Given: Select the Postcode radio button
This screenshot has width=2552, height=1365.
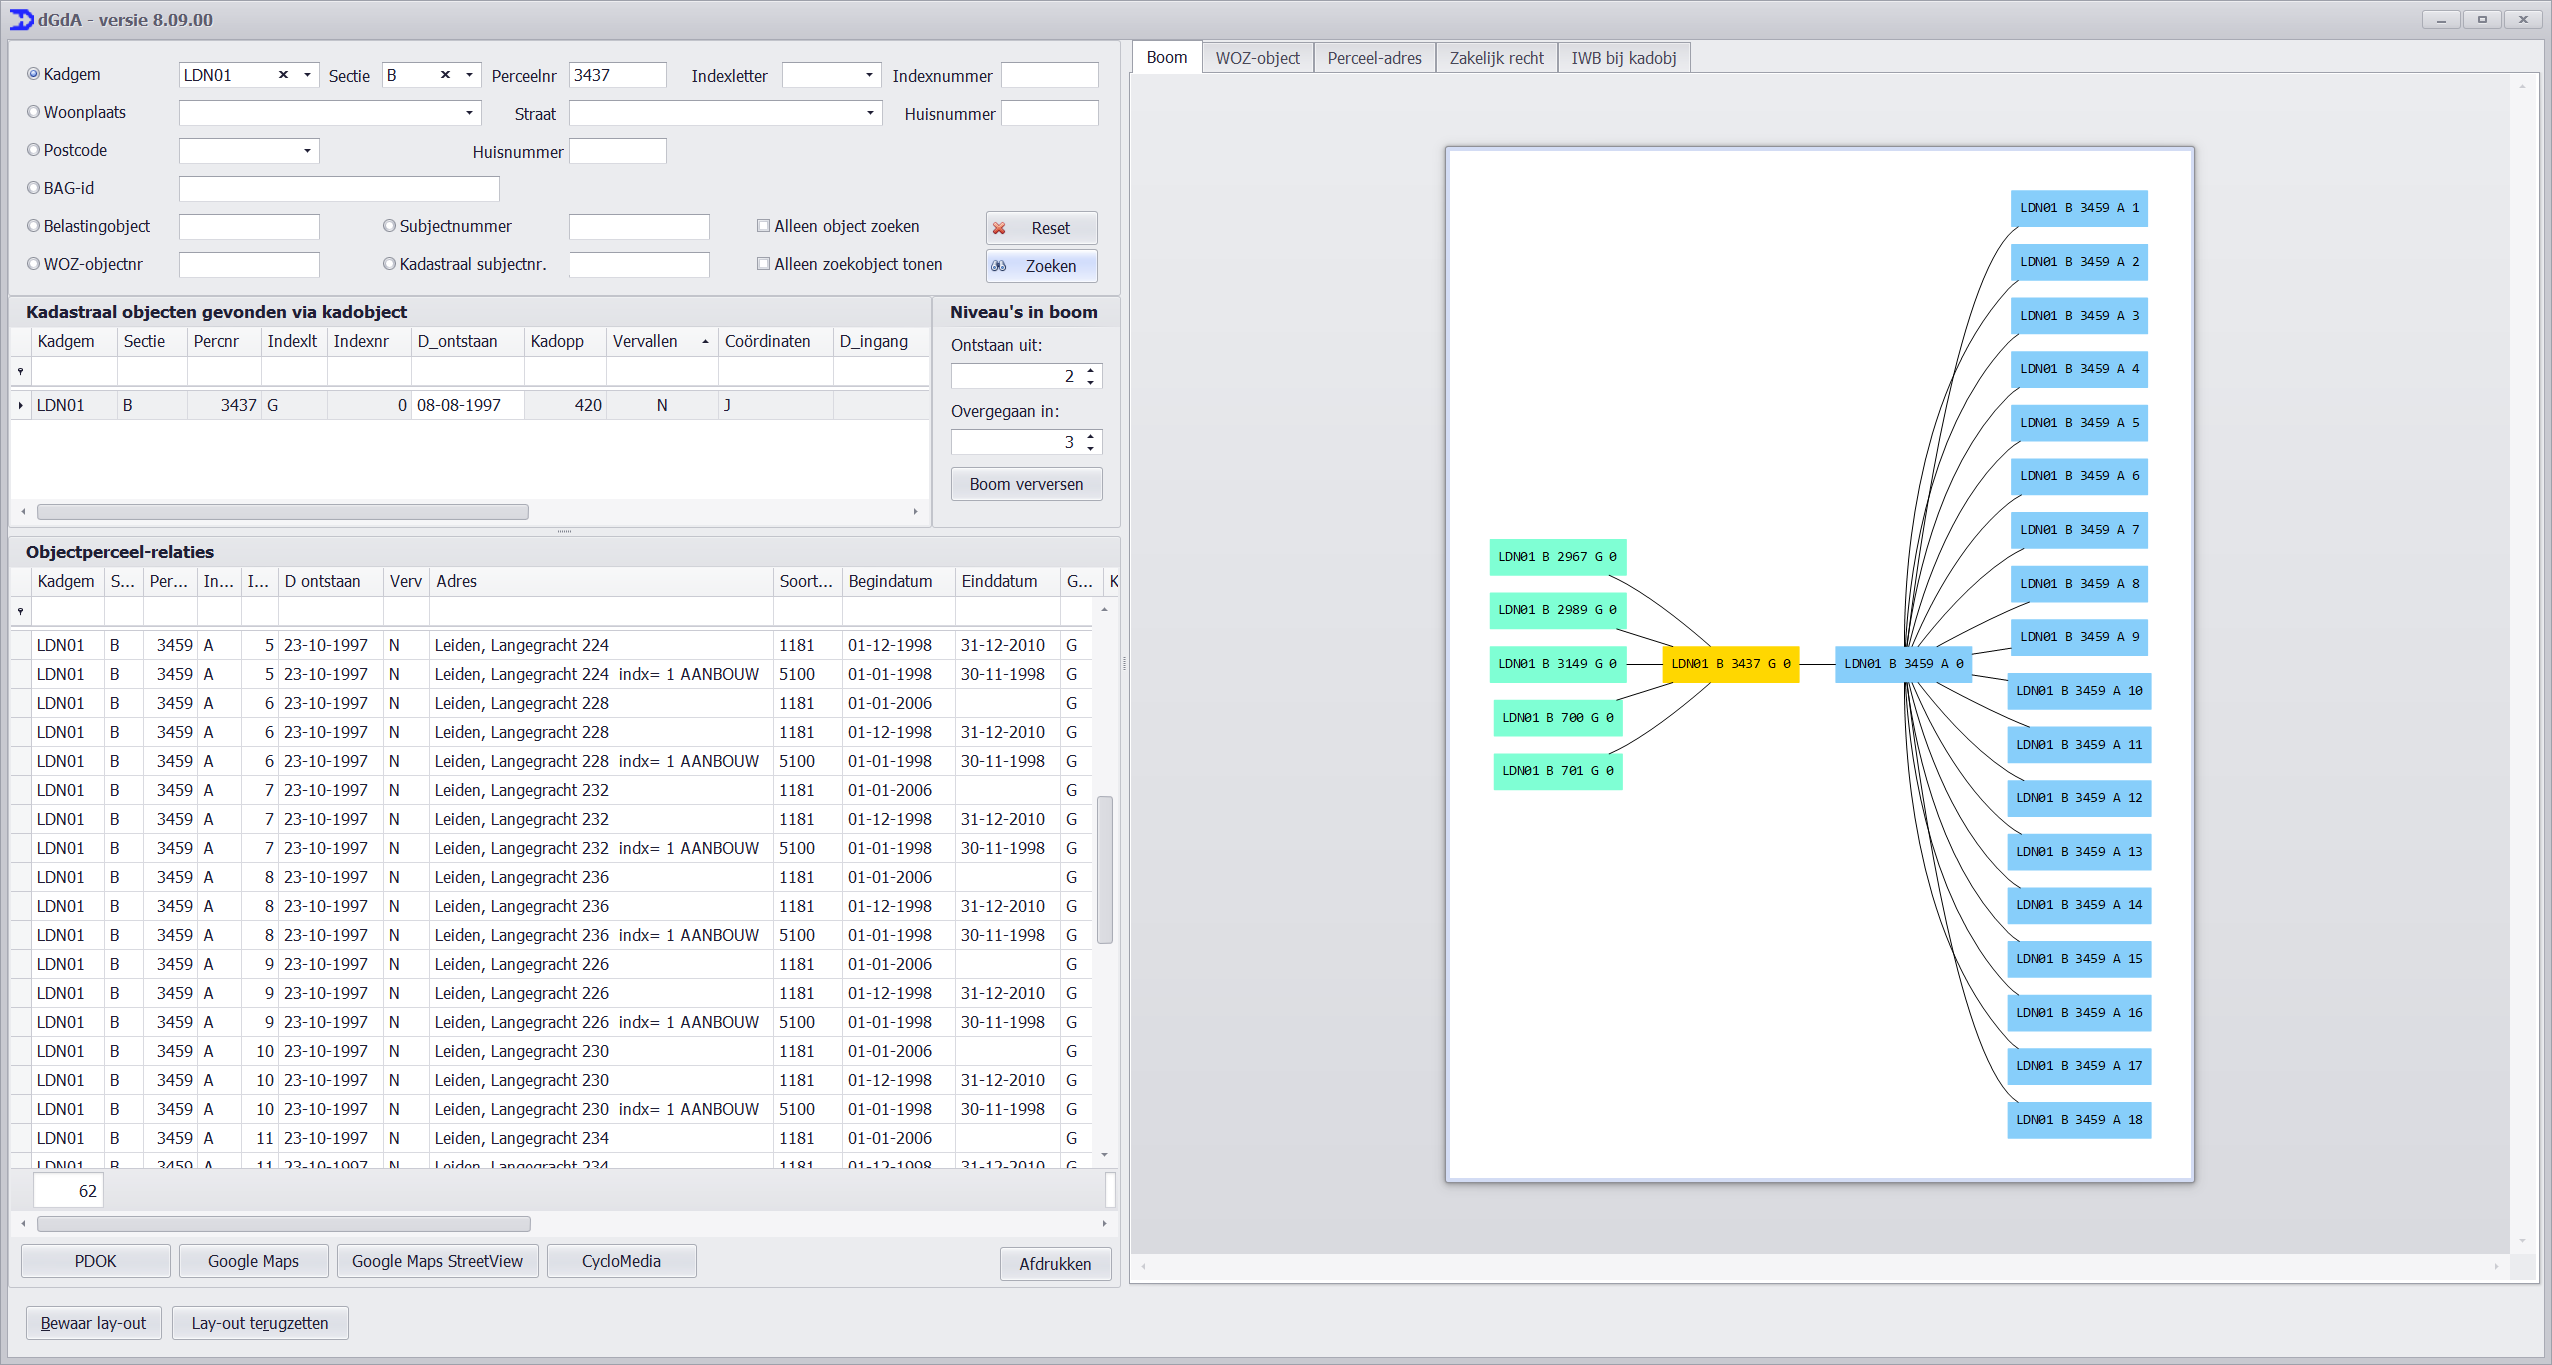Looking at the screenshot, I should [34, 150].
